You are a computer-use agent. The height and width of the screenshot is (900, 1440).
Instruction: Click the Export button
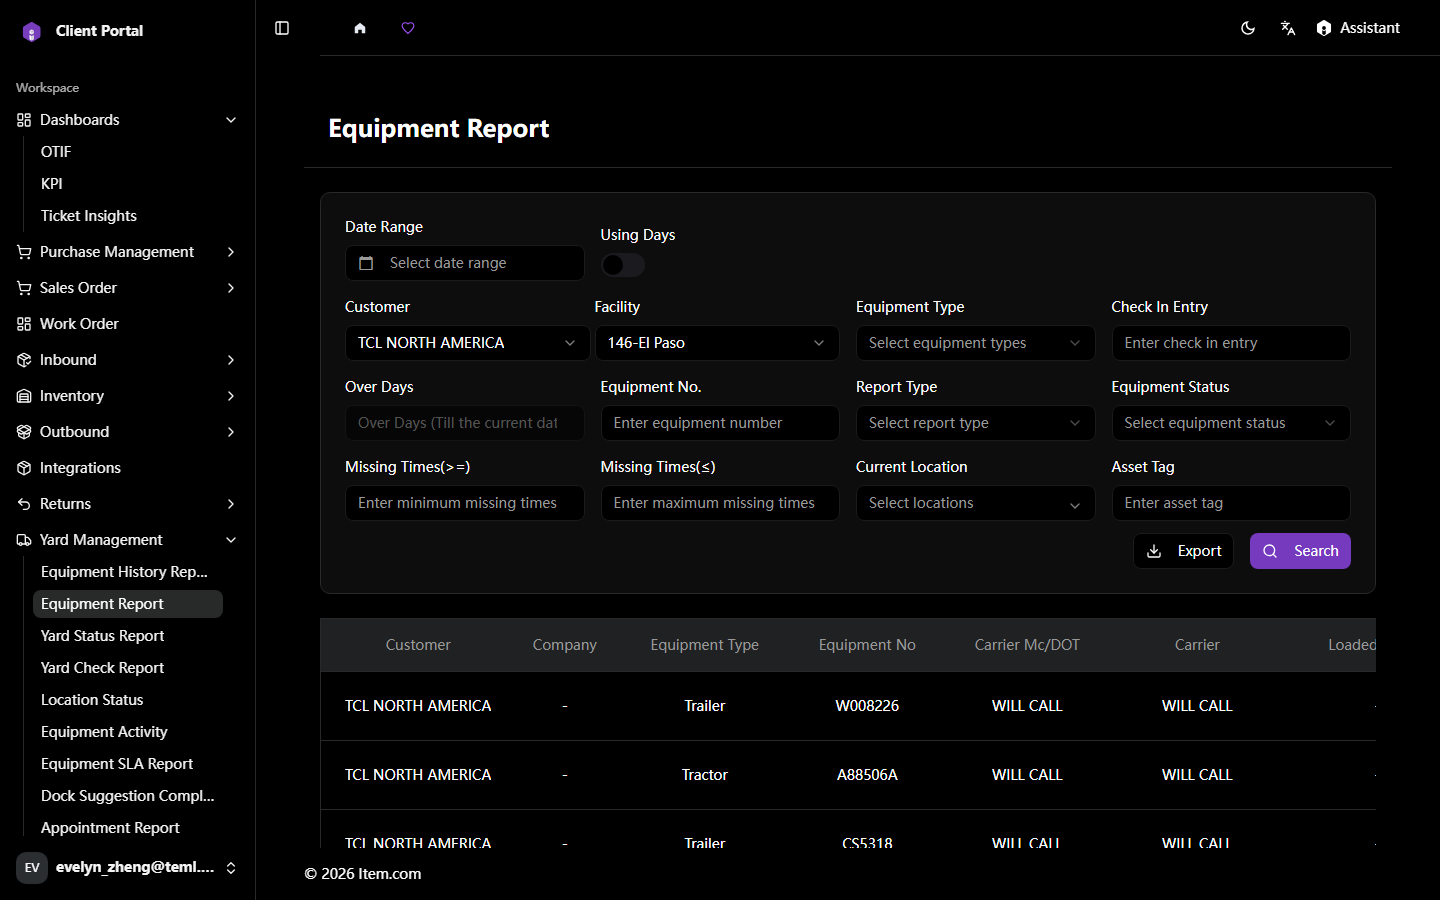click(x=1183, y=551)
